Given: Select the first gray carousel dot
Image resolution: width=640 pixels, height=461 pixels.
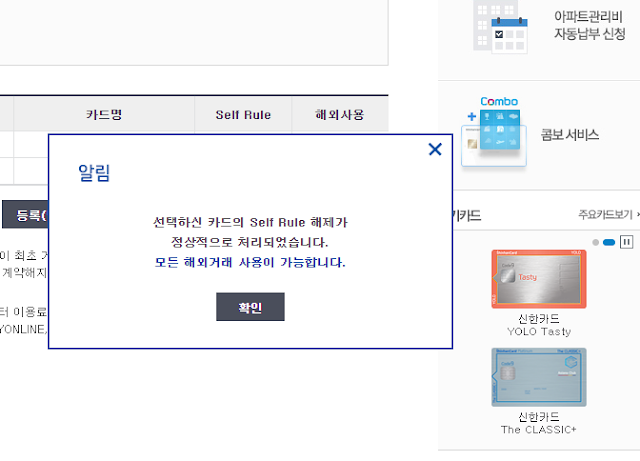Looking at the screenshot, I should point(596,243).
